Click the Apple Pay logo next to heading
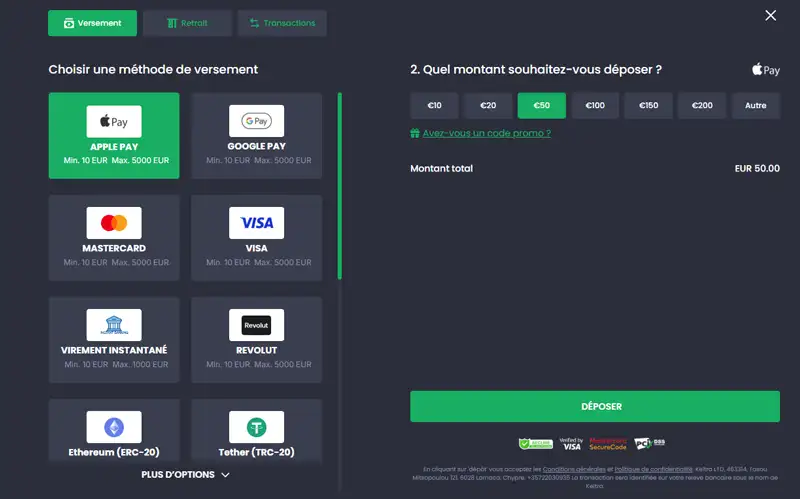Screen dimensions: 800x499 click(x=766, y=69)
